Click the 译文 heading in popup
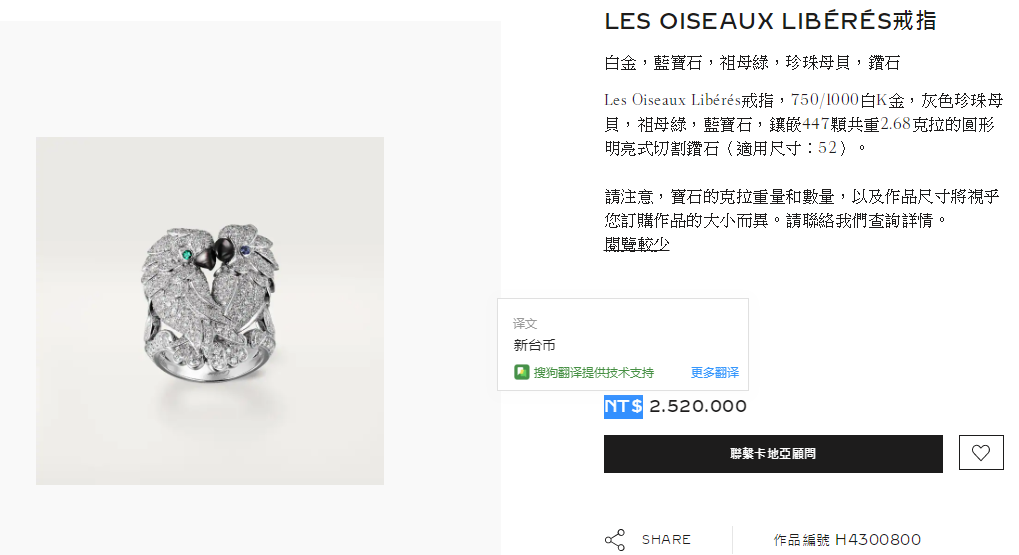The height and width of the screenshot is (555, 1019). (x=524, y=323)
